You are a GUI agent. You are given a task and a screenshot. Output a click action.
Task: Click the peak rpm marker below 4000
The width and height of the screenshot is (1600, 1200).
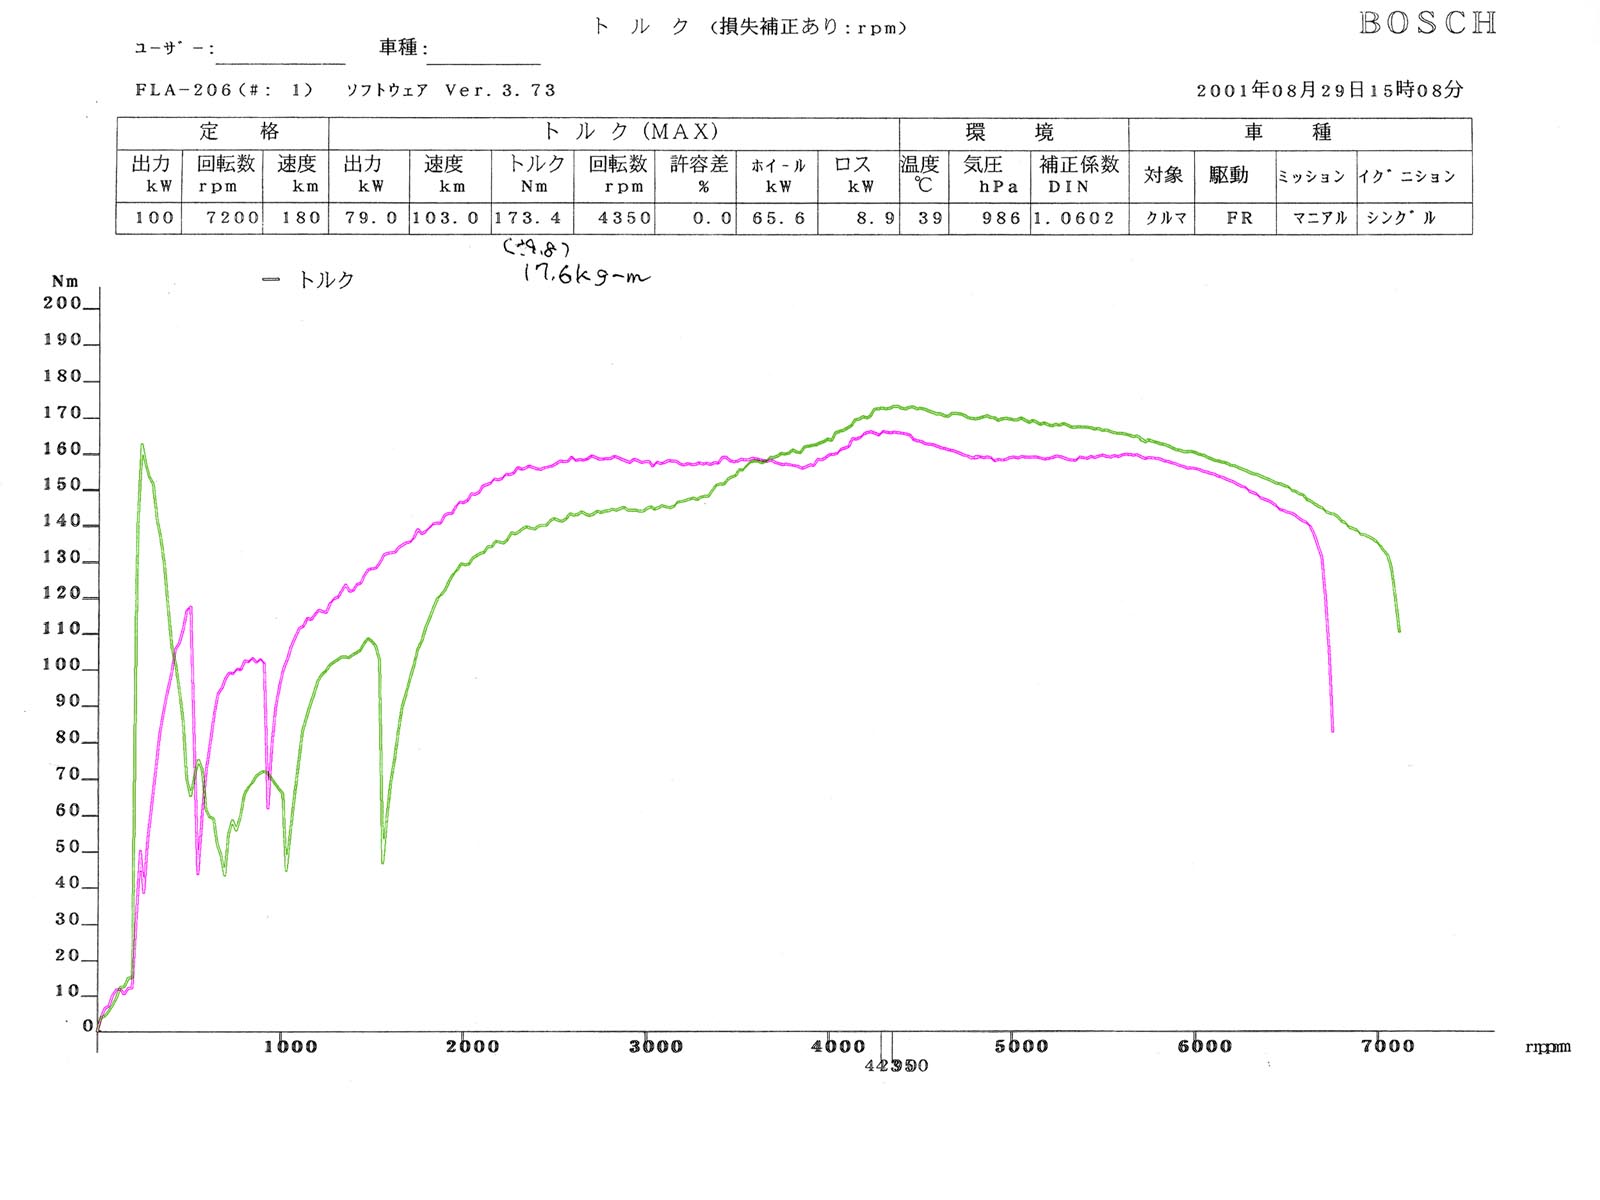pos(896,1066)
